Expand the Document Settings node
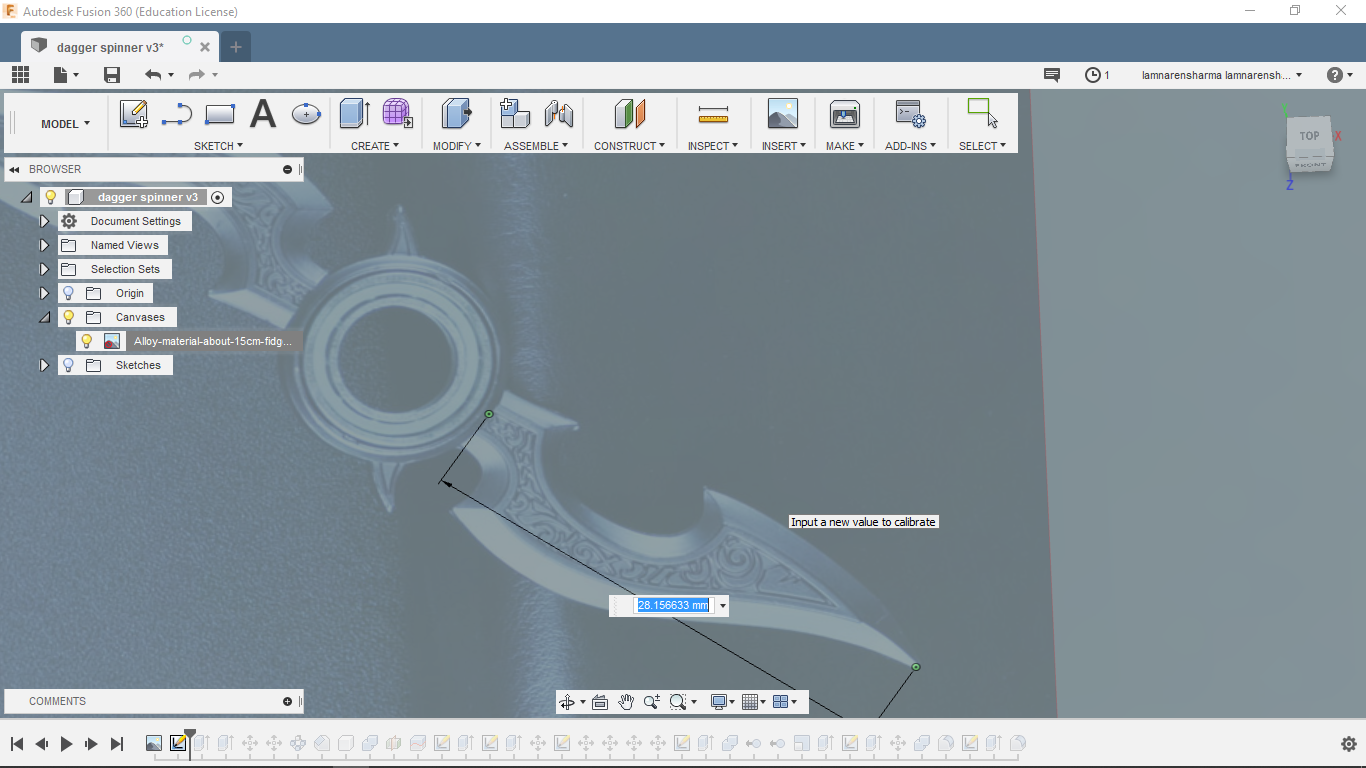The width and height of the screenshot is (1366, 768). click(44, 221)
